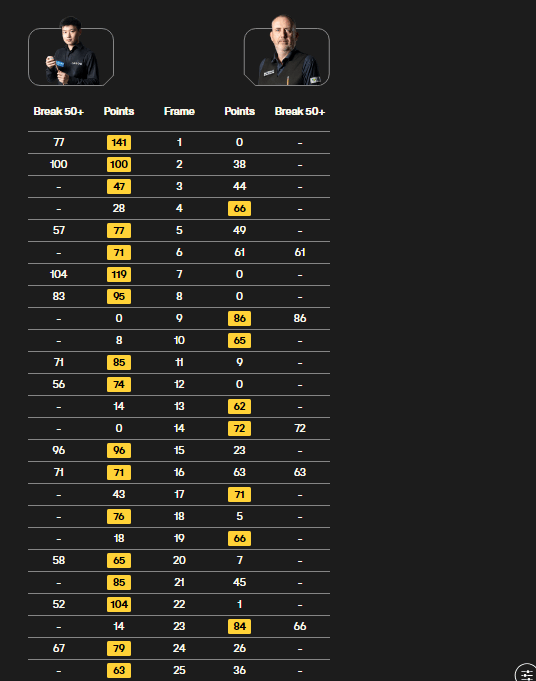This screenshot has width=536, height=681.
Task: Select the 104 break in frame 7 row
Action: point(59,274)
